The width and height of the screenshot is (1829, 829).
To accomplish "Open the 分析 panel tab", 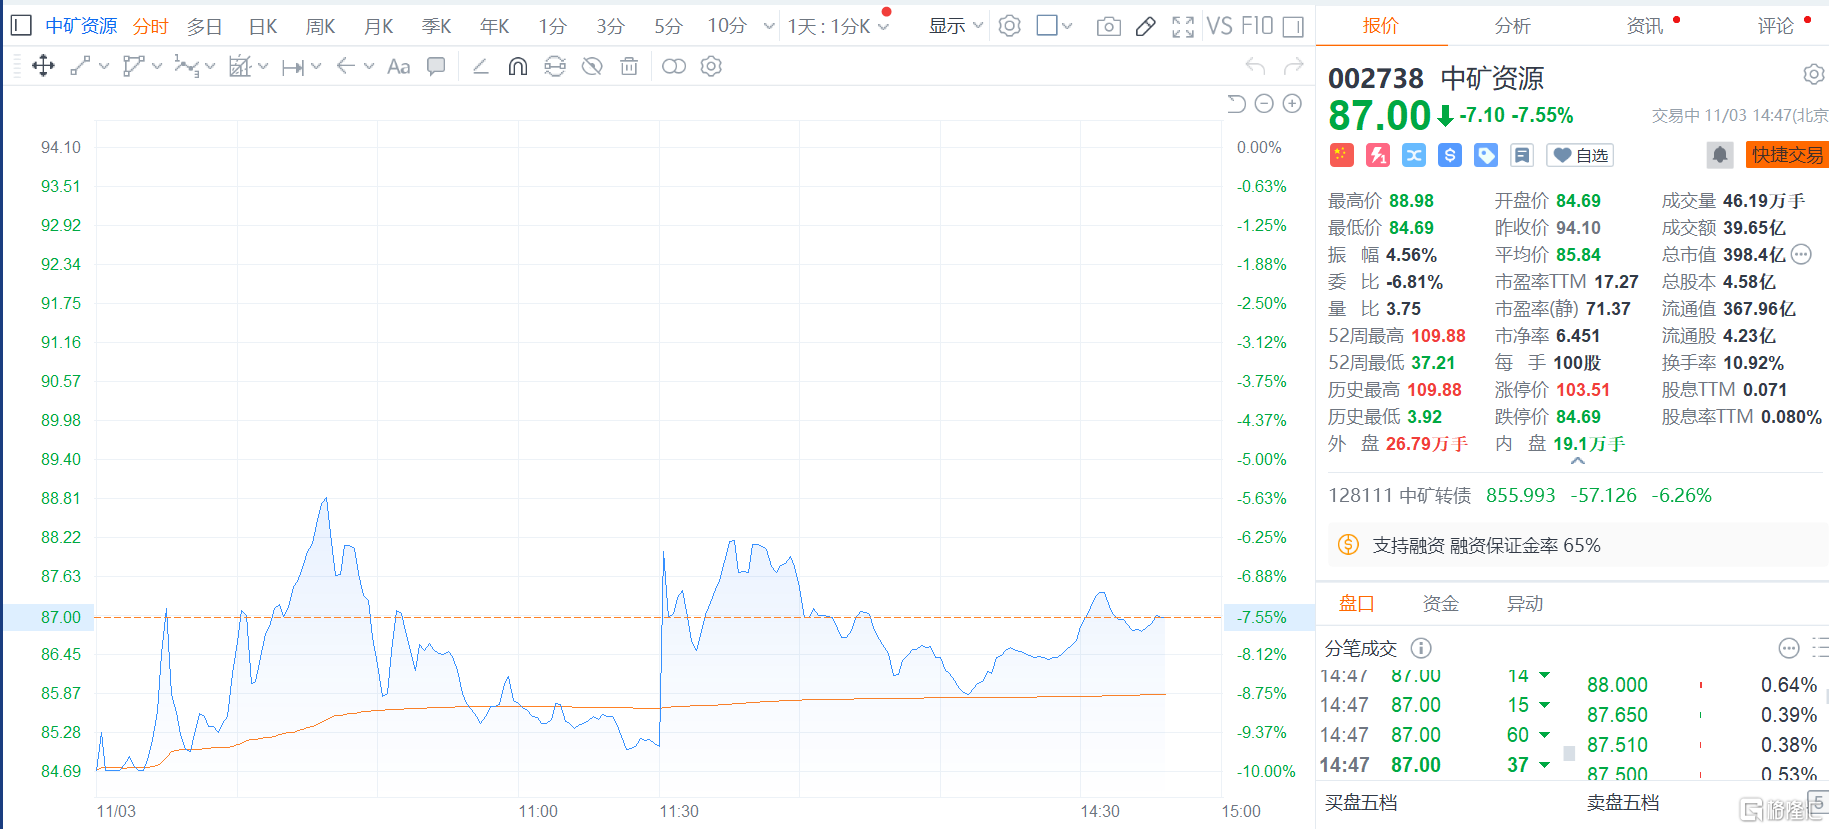I will pyautogui.click(x=1512, y=26).
